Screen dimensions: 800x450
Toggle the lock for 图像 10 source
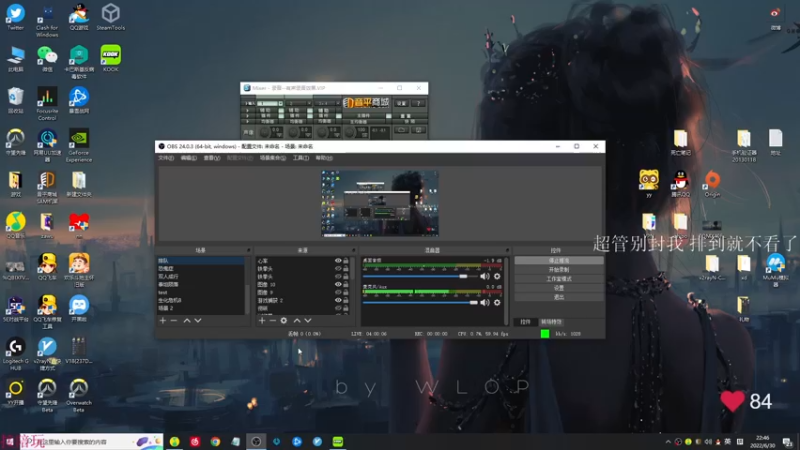346,285
